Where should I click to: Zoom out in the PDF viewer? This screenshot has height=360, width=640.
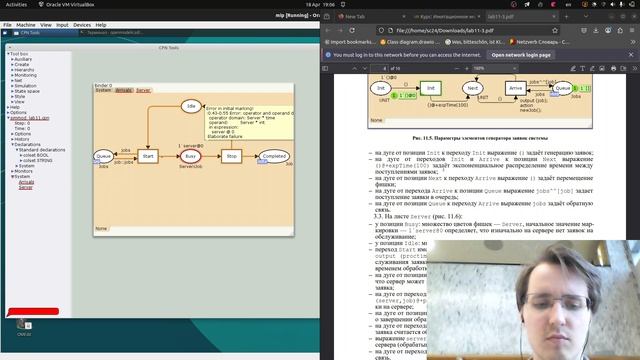point(456,68)
